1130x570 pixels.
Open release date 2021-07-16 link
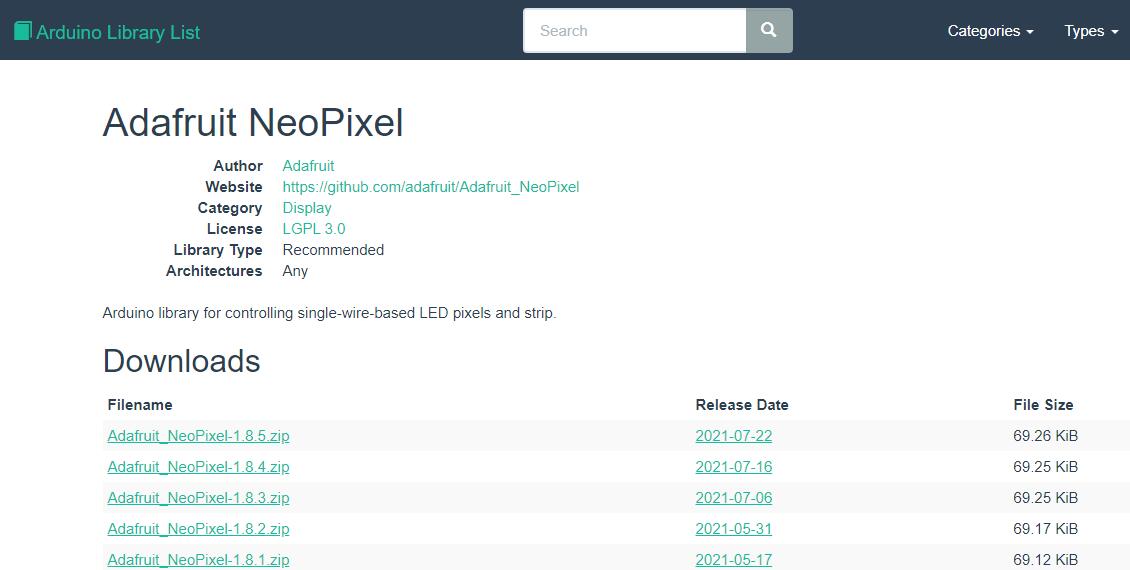click(x=734, y=467)
